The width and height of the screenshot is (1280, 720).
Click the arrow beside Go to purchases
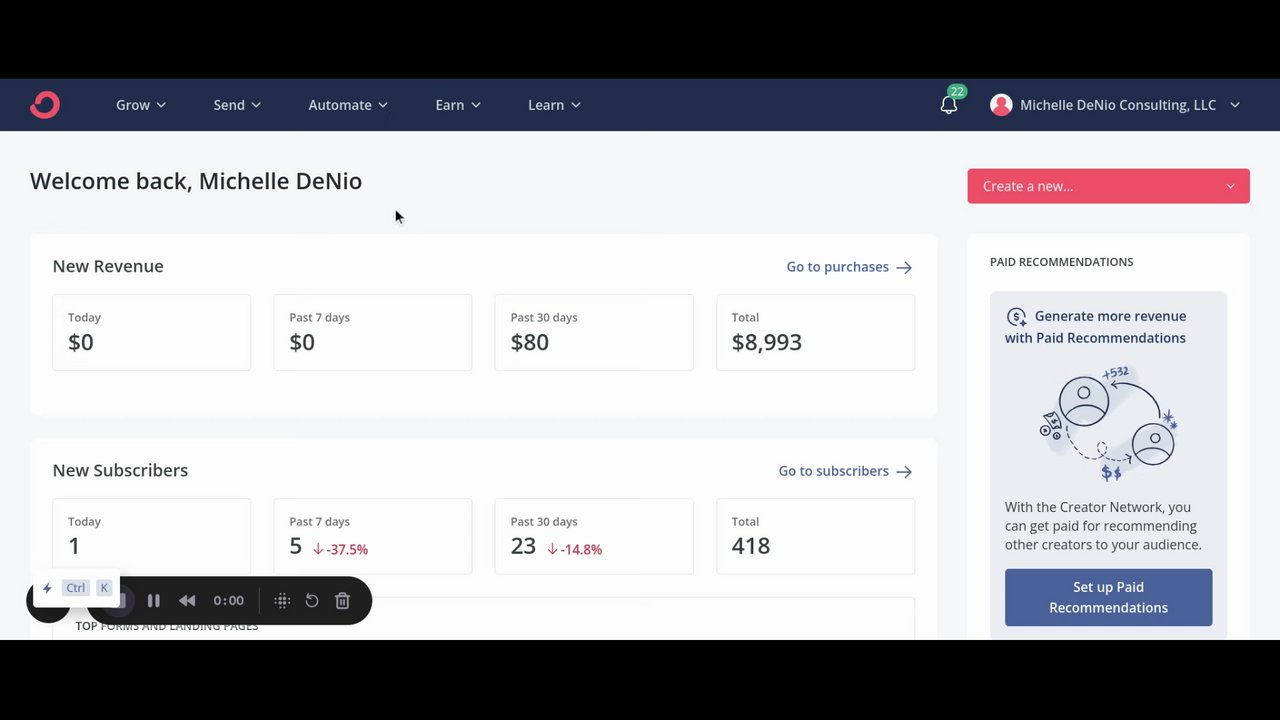coord(904,267)
